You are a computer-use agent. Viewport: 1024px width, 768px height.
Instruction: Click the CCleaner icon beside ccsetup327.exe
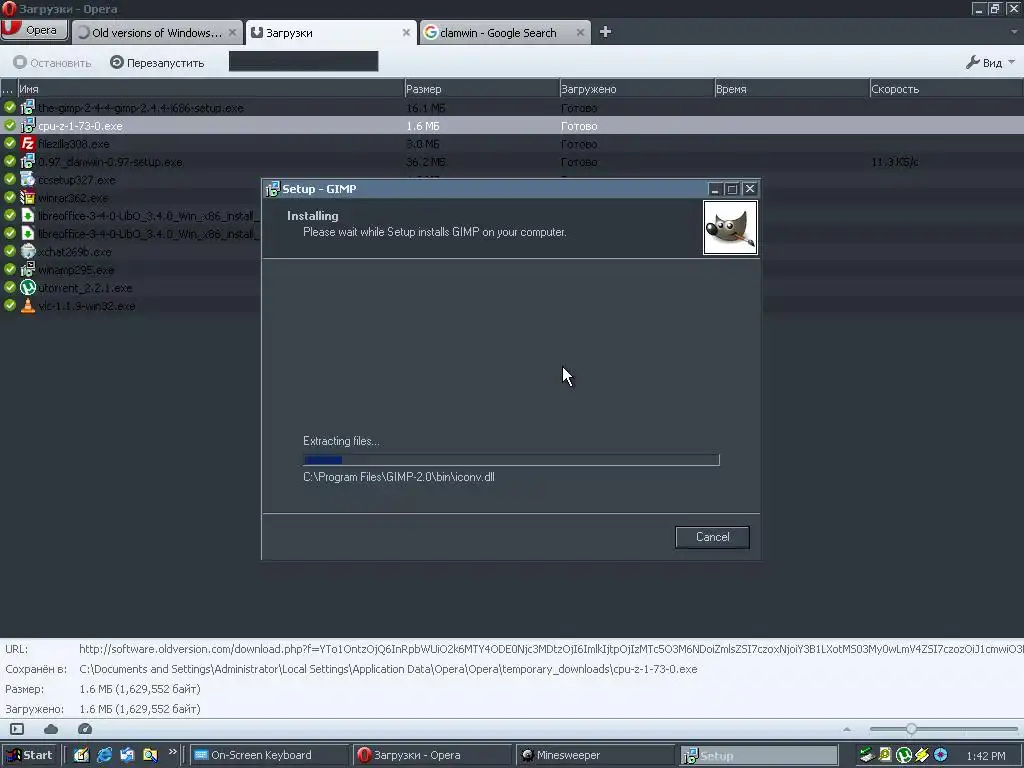click(x=27, y=180)
